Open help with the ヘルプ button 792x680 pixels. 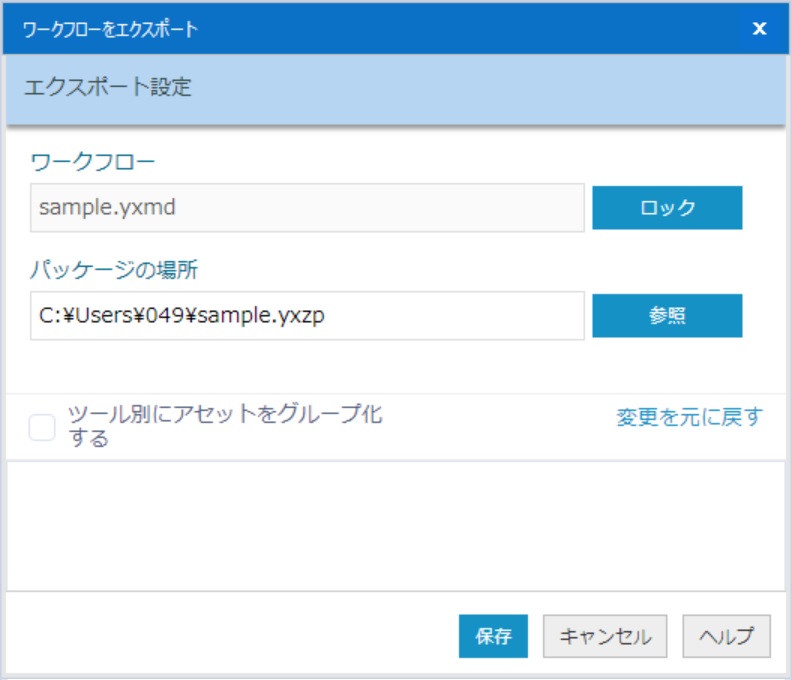point(726,636)
